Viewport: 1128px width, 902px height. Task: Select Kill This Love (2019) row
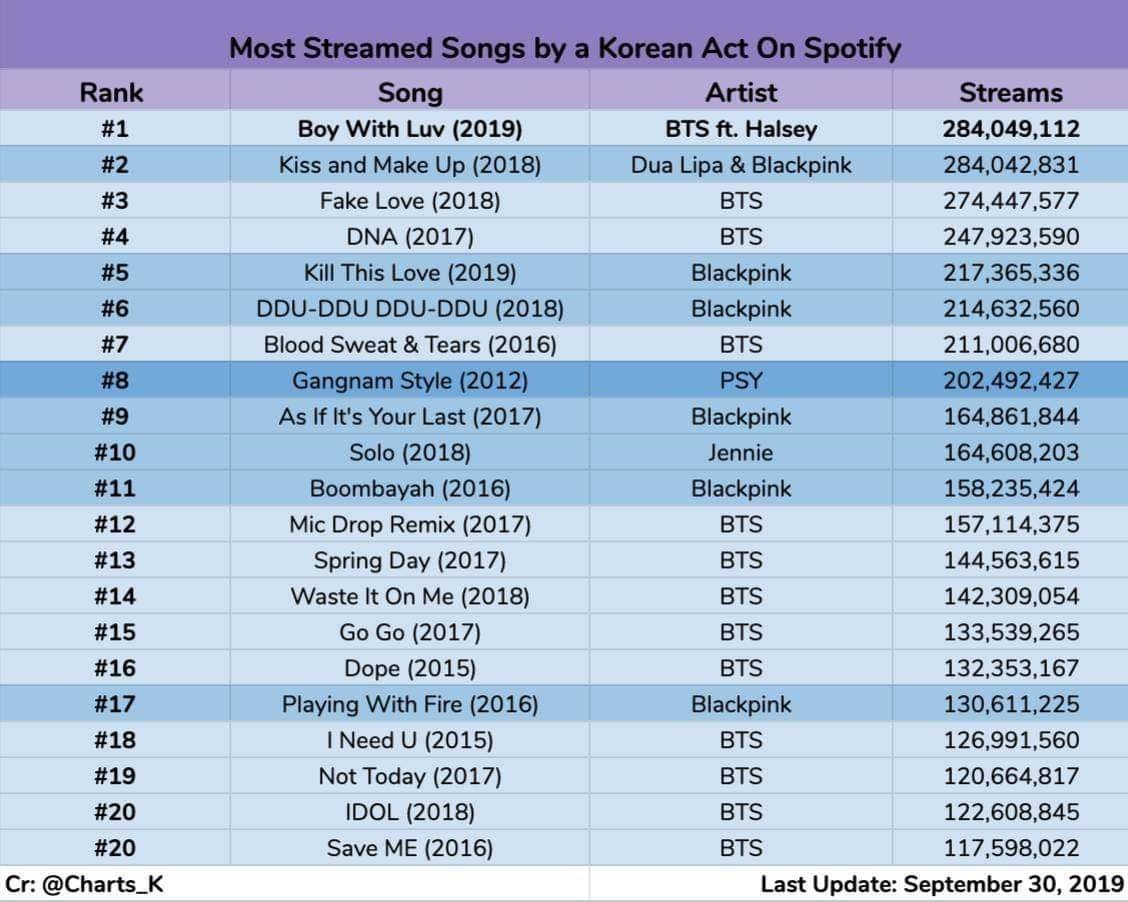click(x=564, y=272)
